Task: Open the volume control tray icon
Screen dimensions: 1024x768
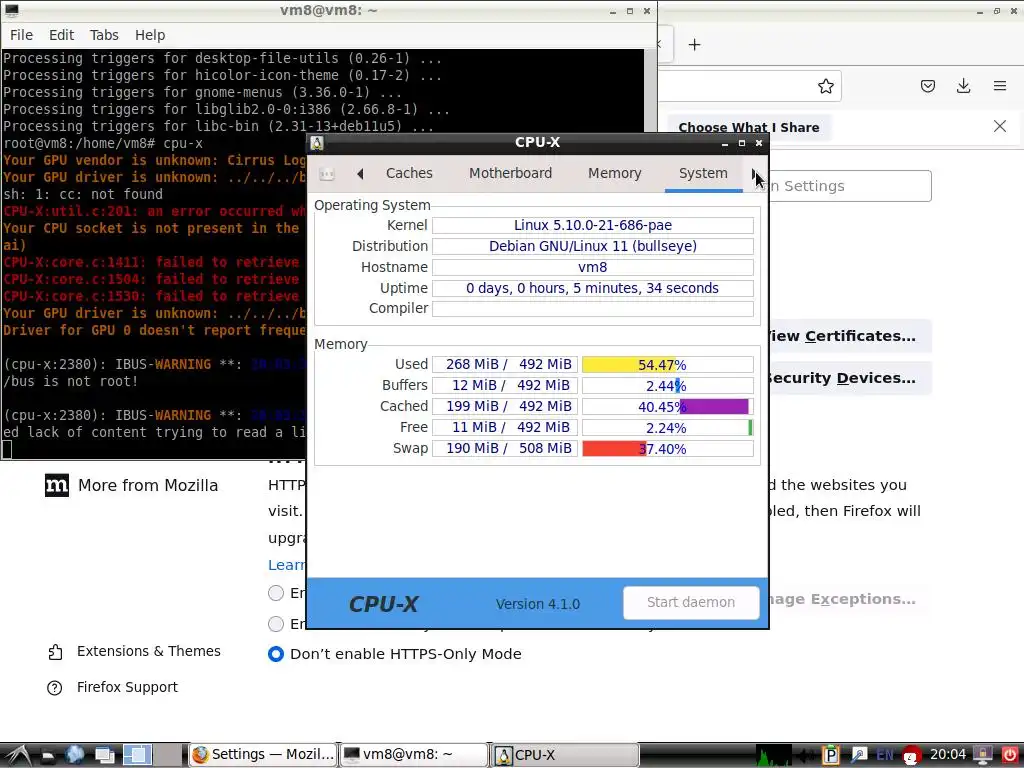Action: 807,756
